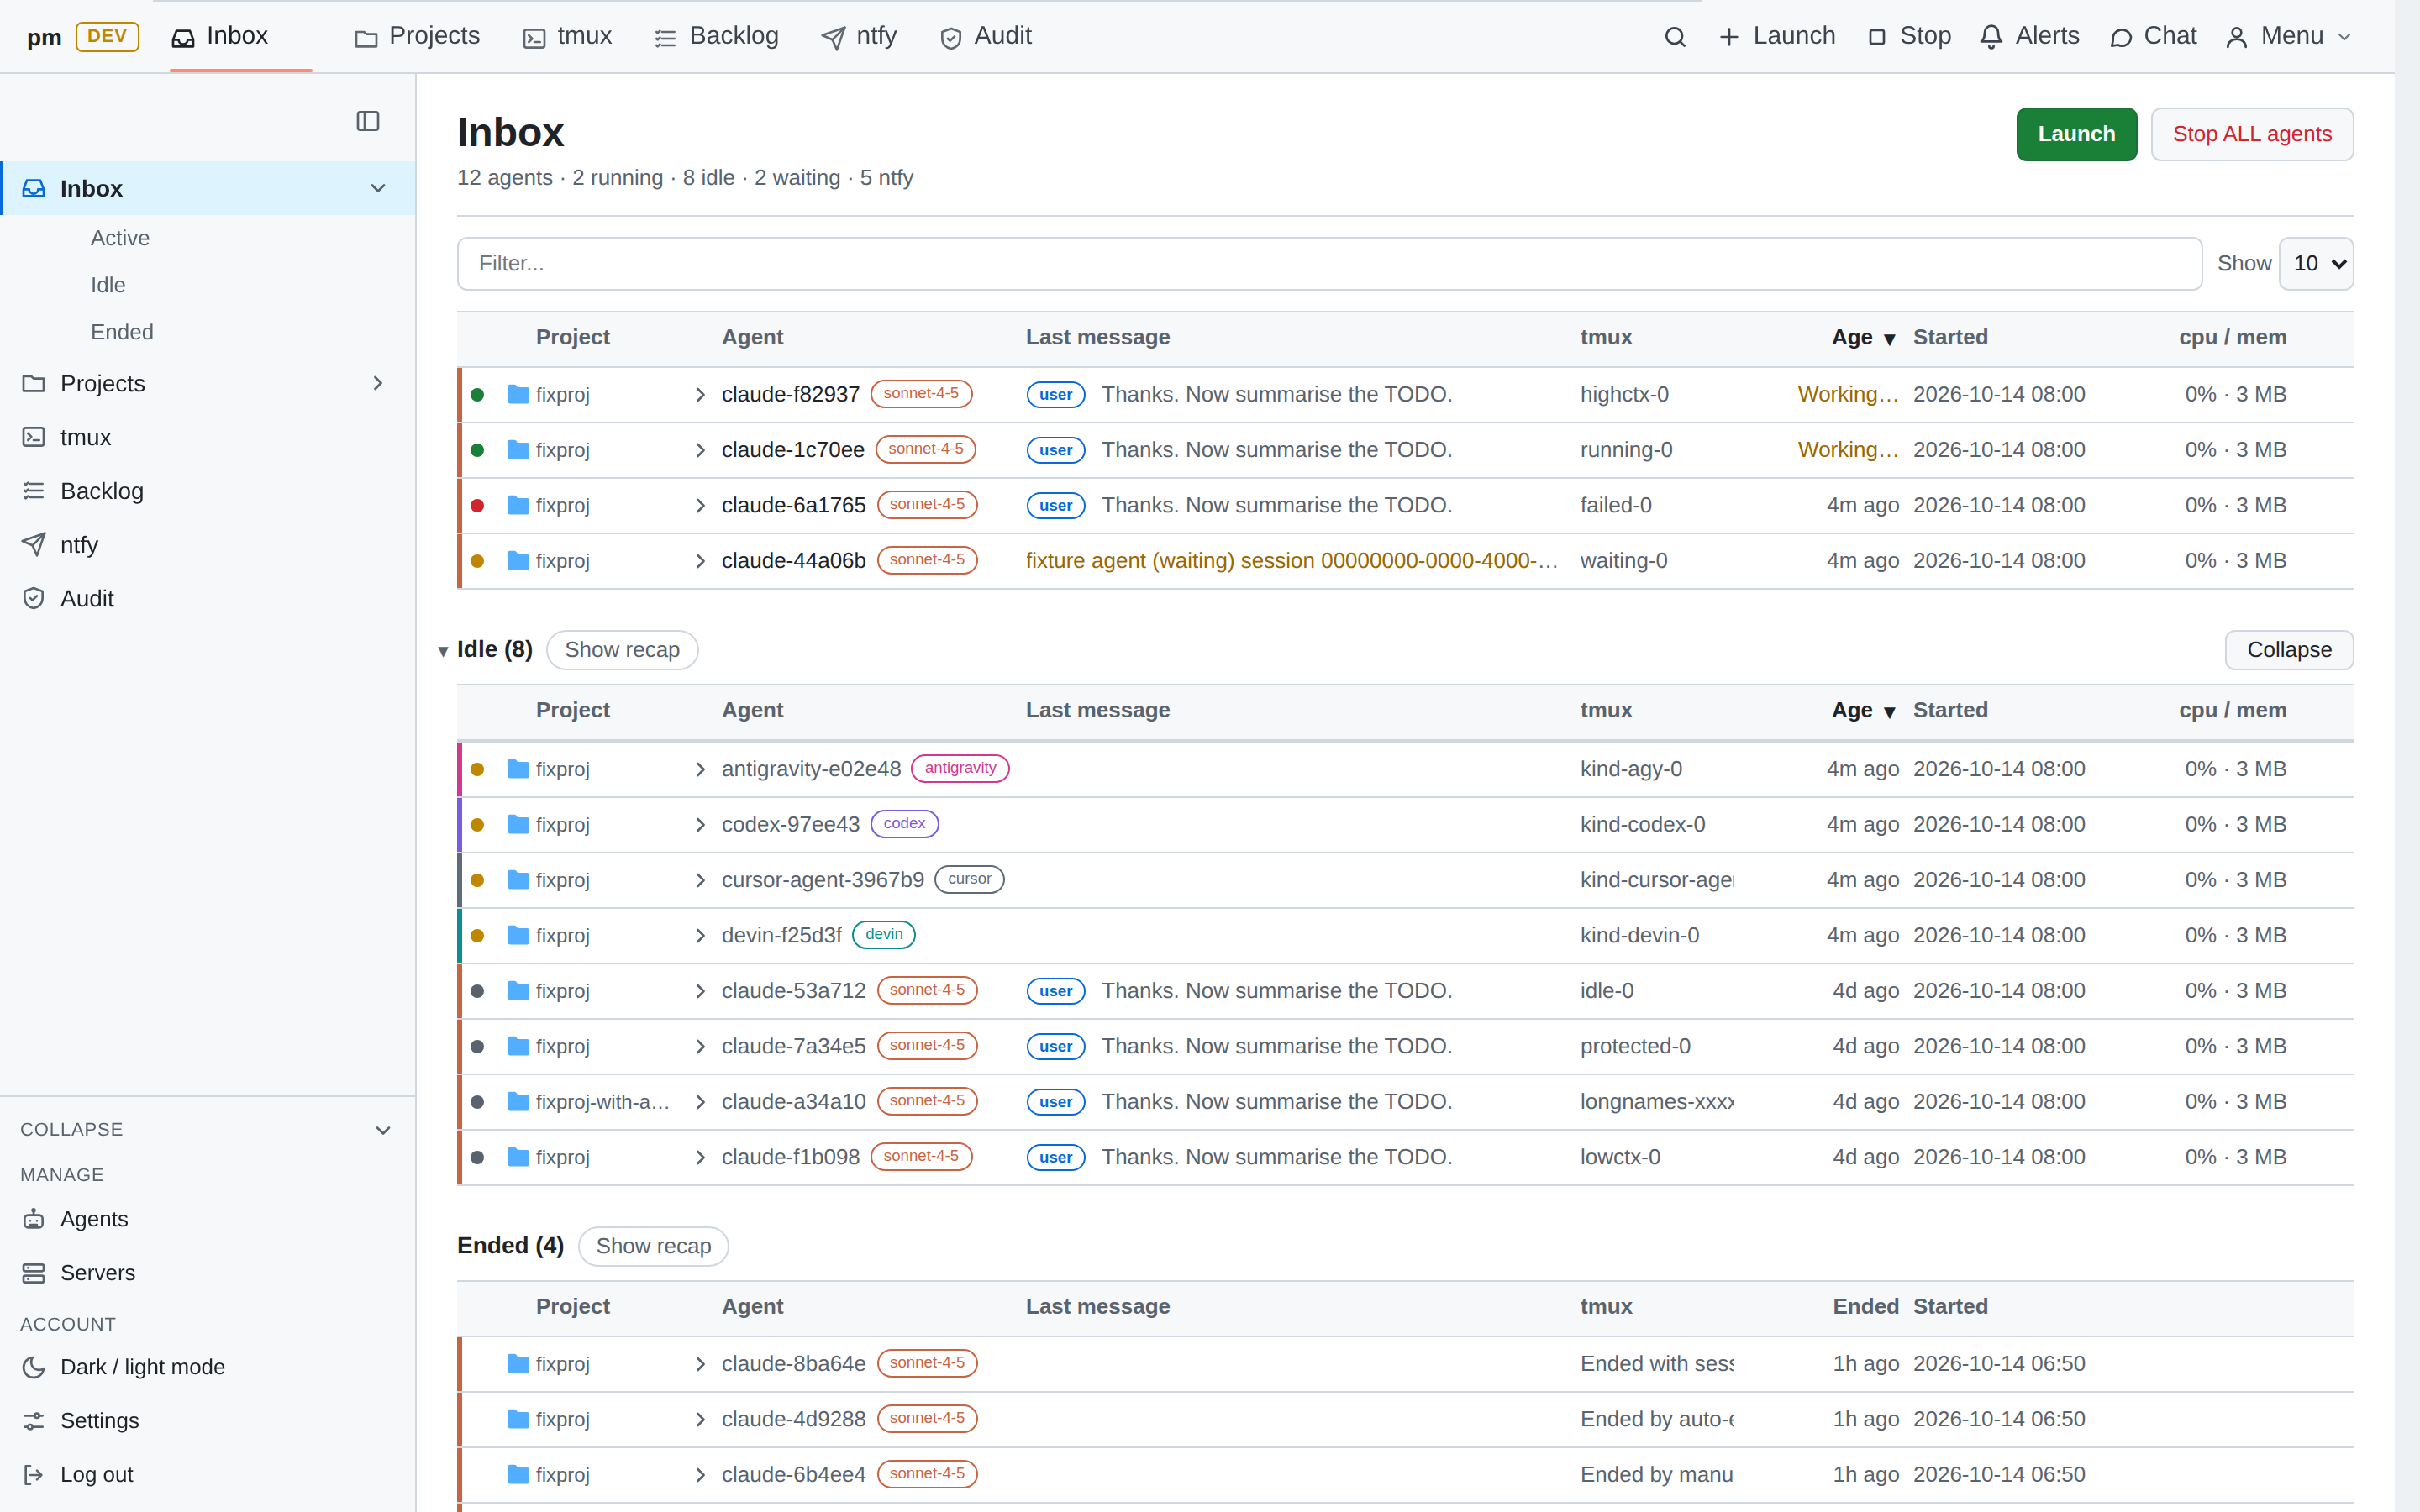Collapse the Idle (8) disclosure triangle
Screen dimensions: 2420x1512
click(x=442, y=651)
